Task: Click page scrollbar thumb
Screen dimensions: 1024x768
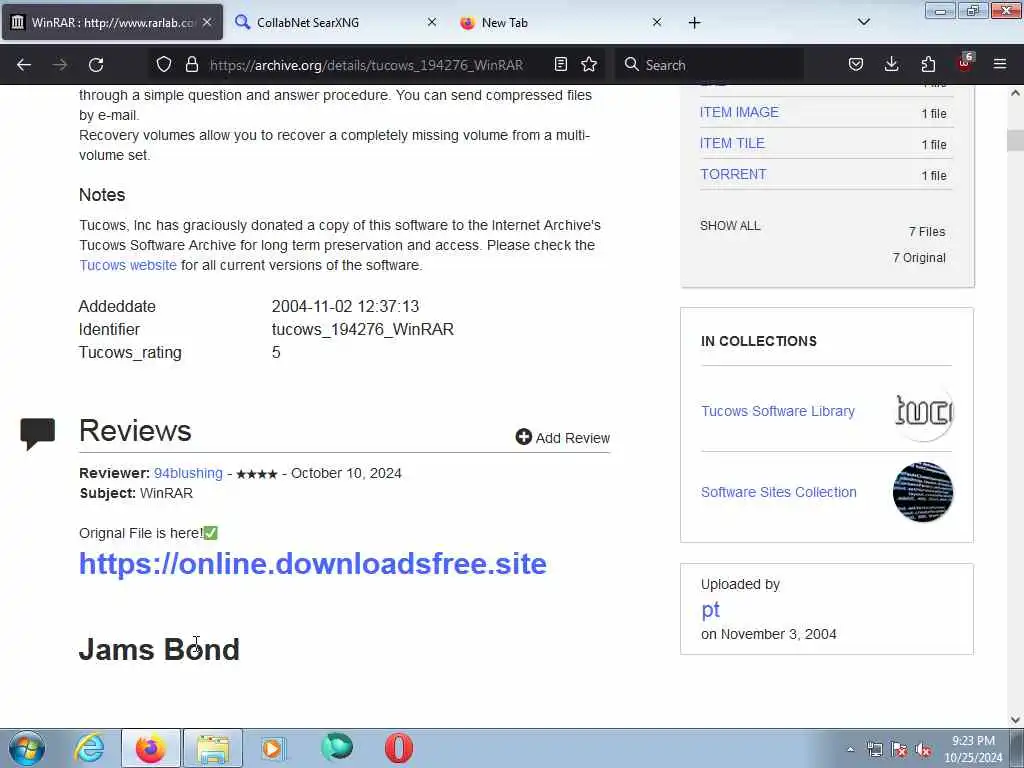Action: 1015,140
